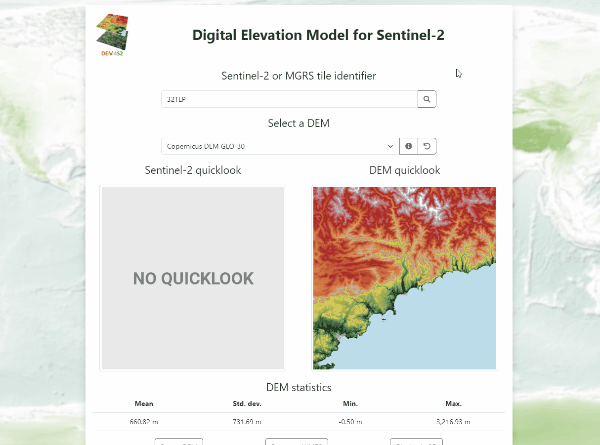
Task: Click the 'Max.' column header
Action: tap(453, 404)
